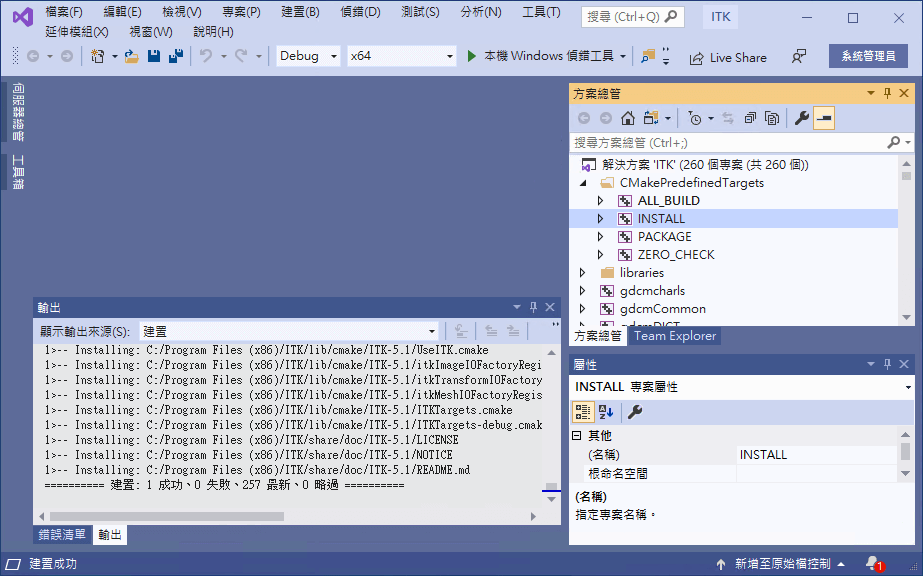Expand the PACKAGE project node
Image resolution: width=923 pixels, height=576 pixels.
600,237
